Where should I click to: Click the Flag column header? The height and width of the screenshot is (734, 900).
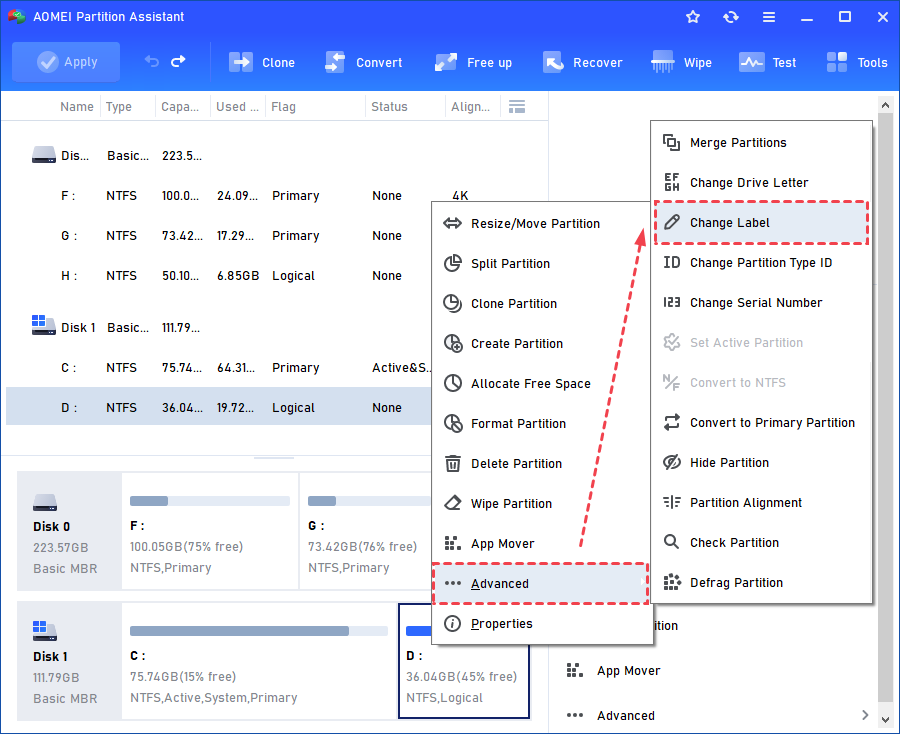[x=284, y=107]
